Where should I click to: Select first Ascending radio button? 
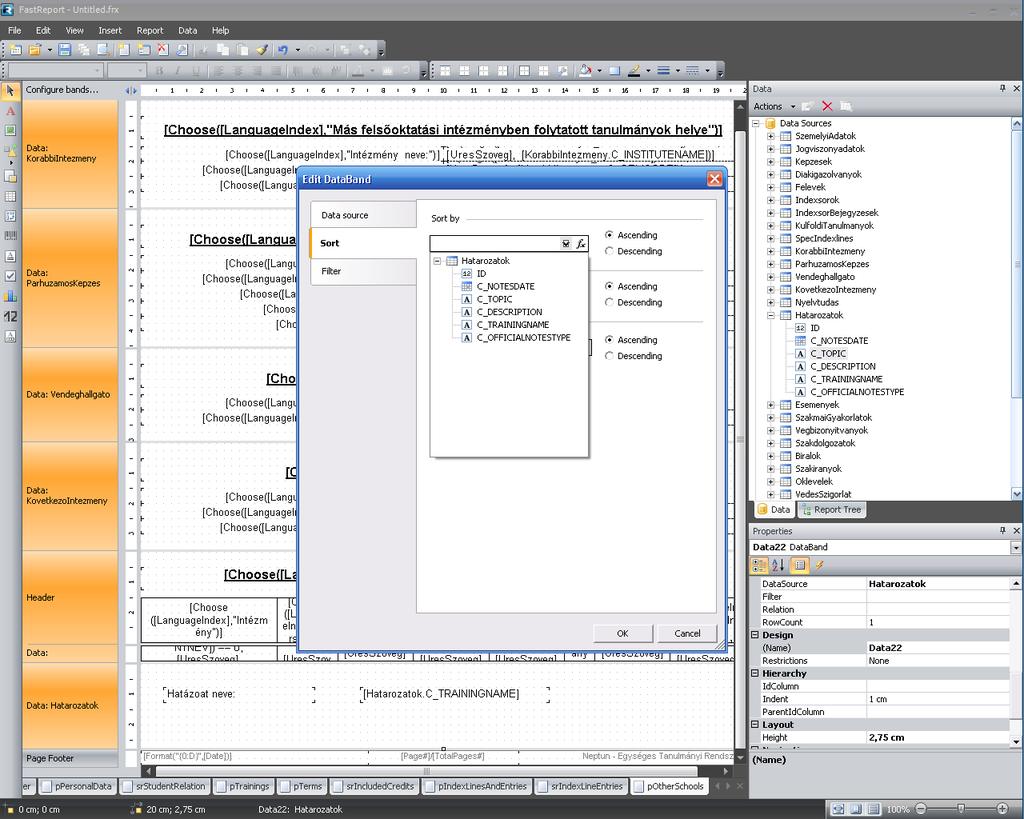[x=609, y=235]
